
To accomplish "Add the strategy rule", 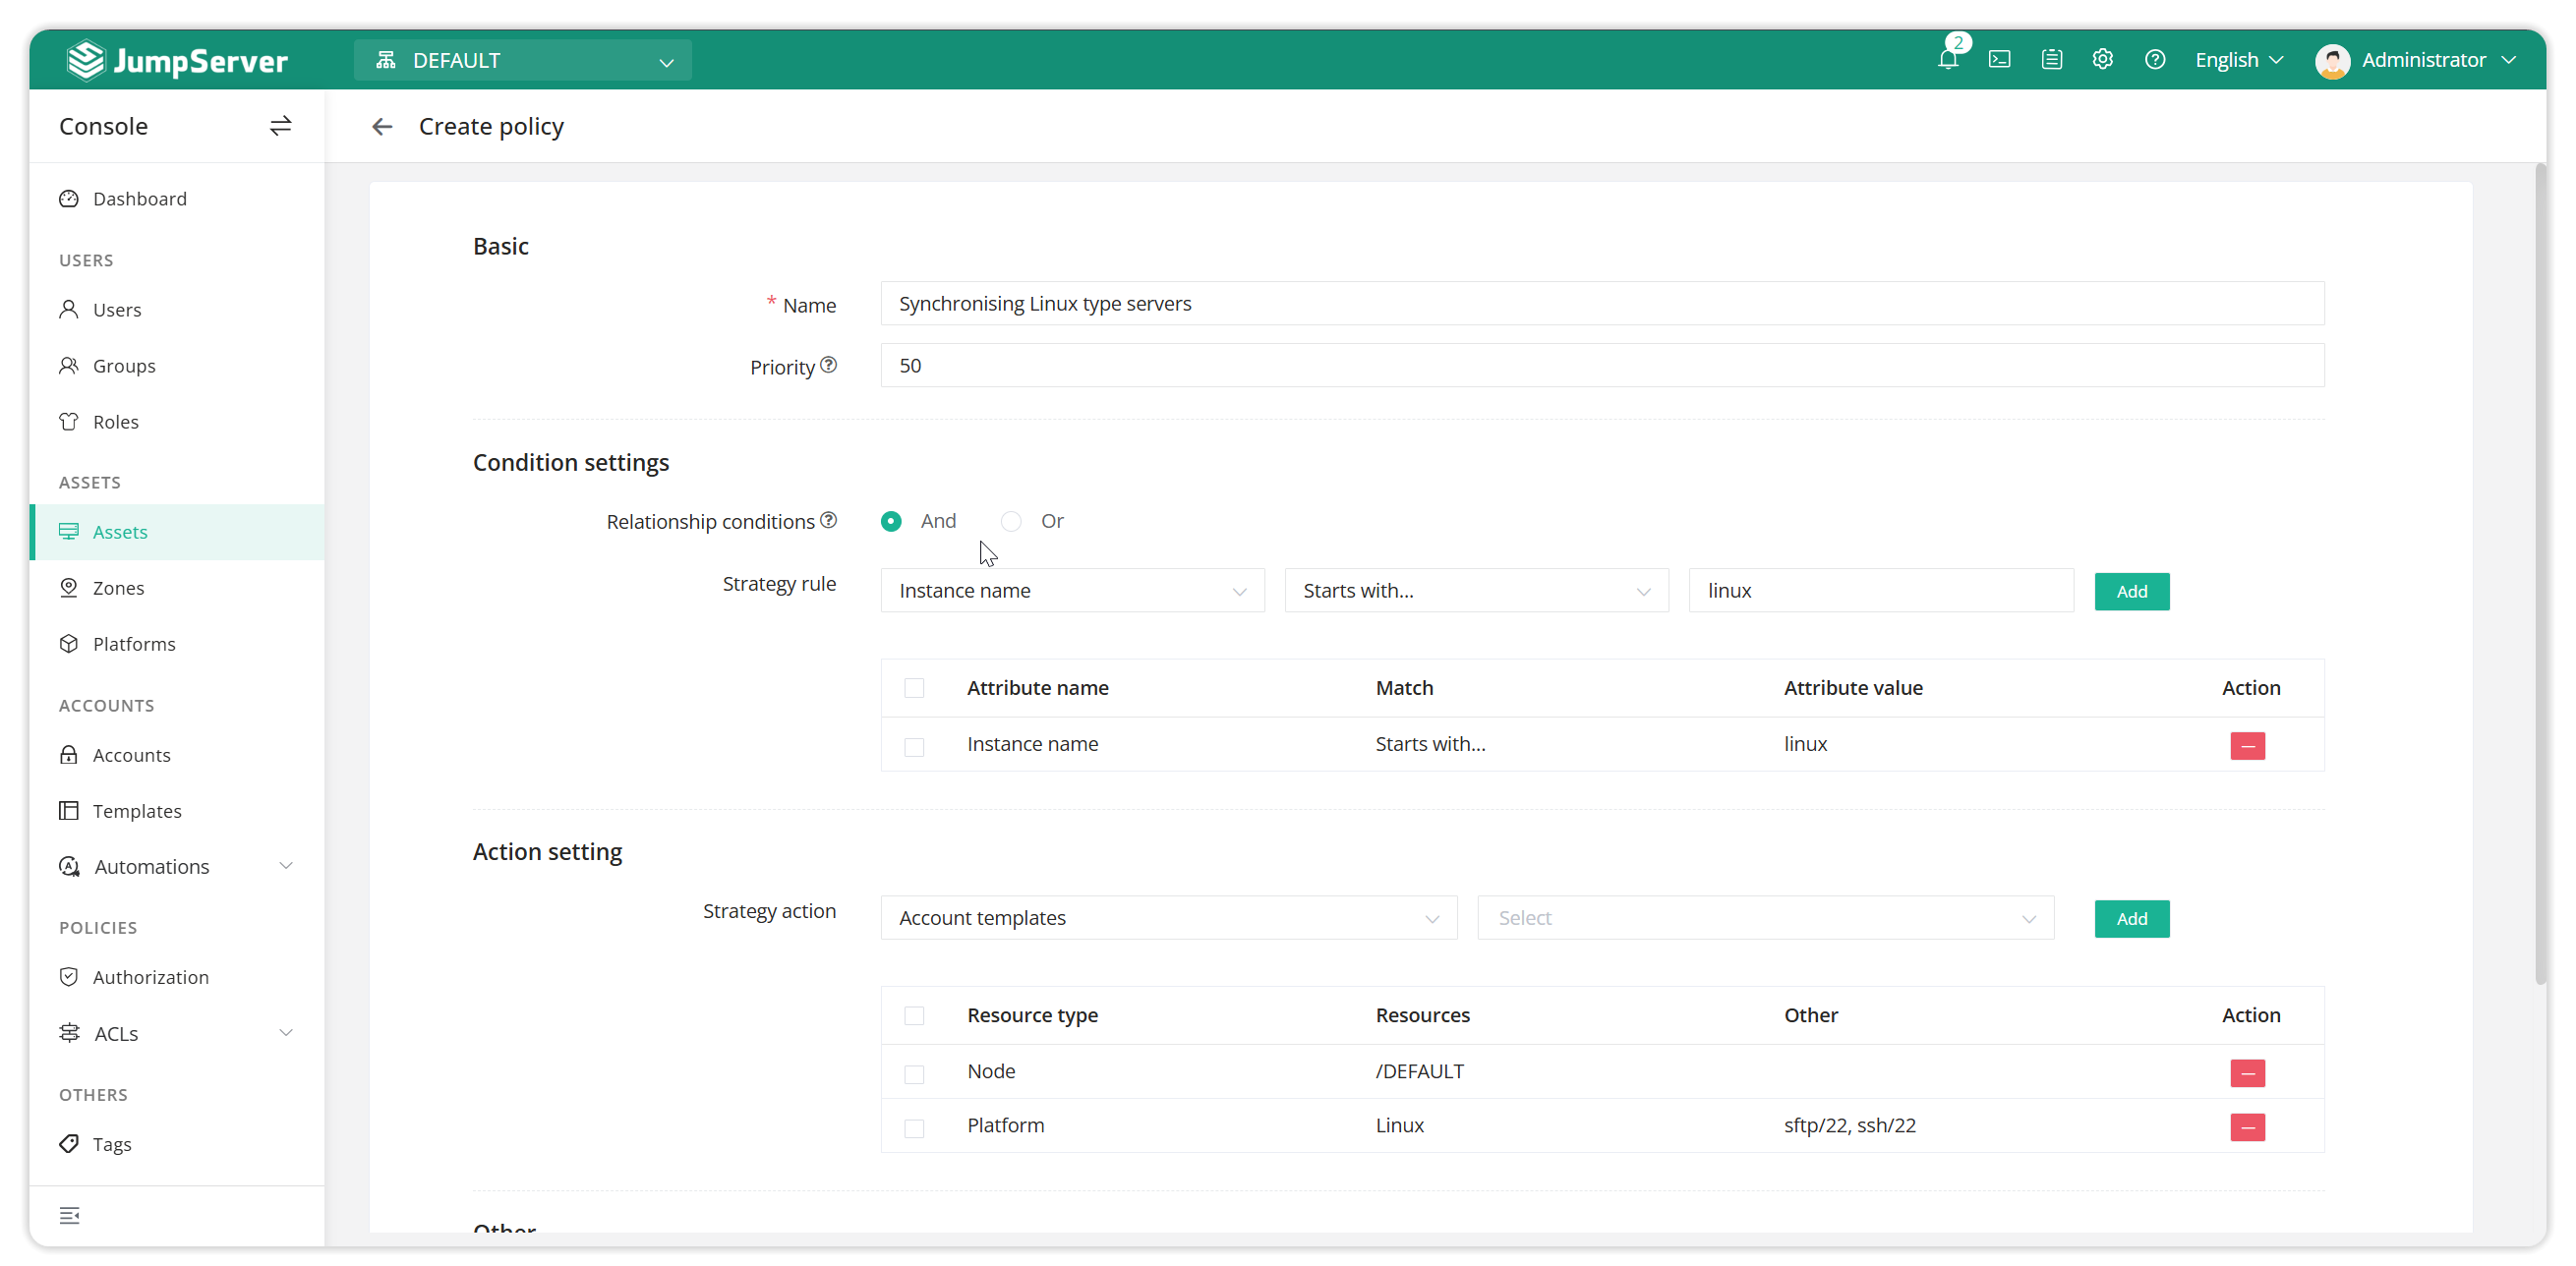I will coord(2131,592).
